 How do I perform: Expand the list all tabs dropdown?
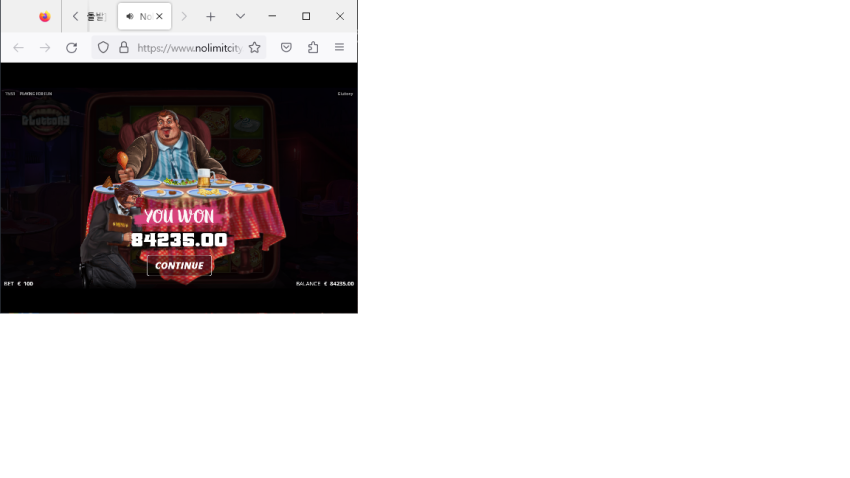click(x=240, y=17)
